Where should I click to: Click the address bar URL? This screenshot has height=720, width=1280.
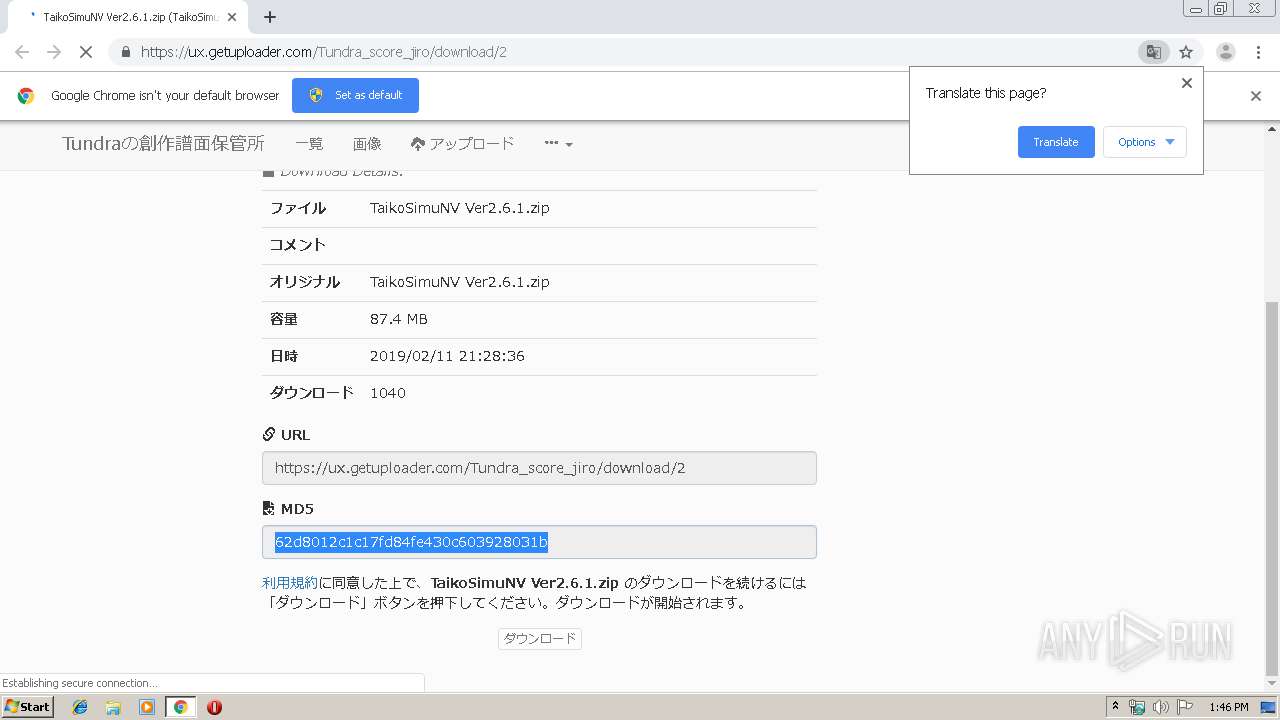323,52
